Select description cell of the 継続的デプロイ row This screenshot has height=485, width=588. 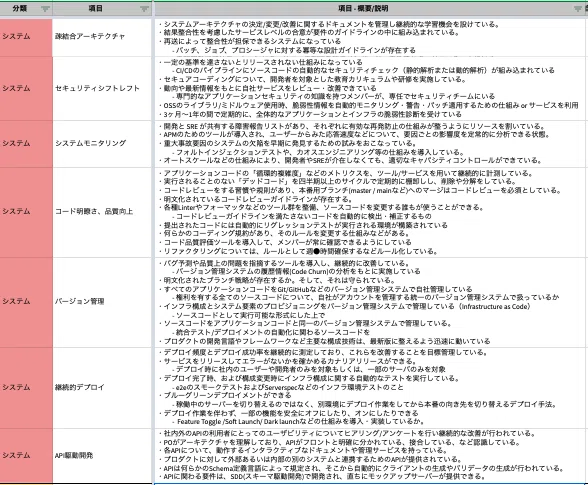(370, 387)
